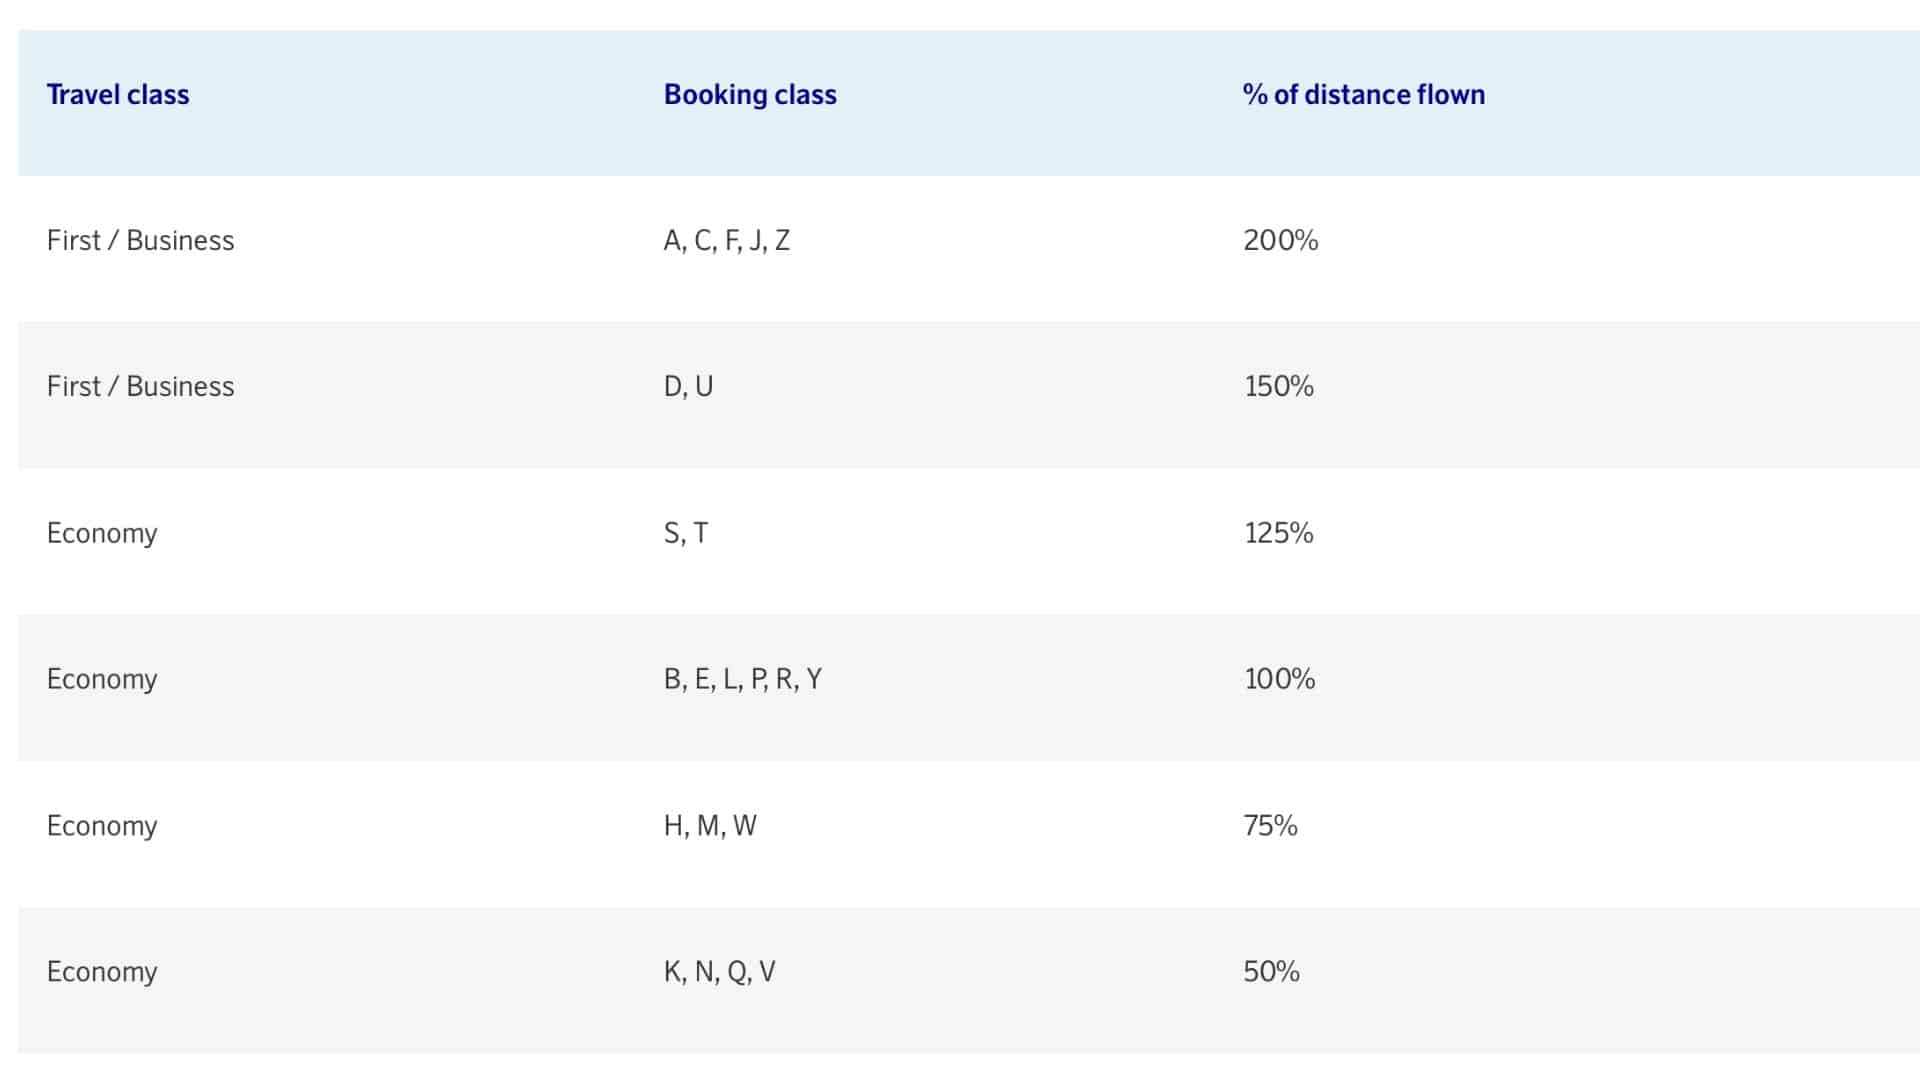Click Economy in the H, M, W row

coord(102,826)
